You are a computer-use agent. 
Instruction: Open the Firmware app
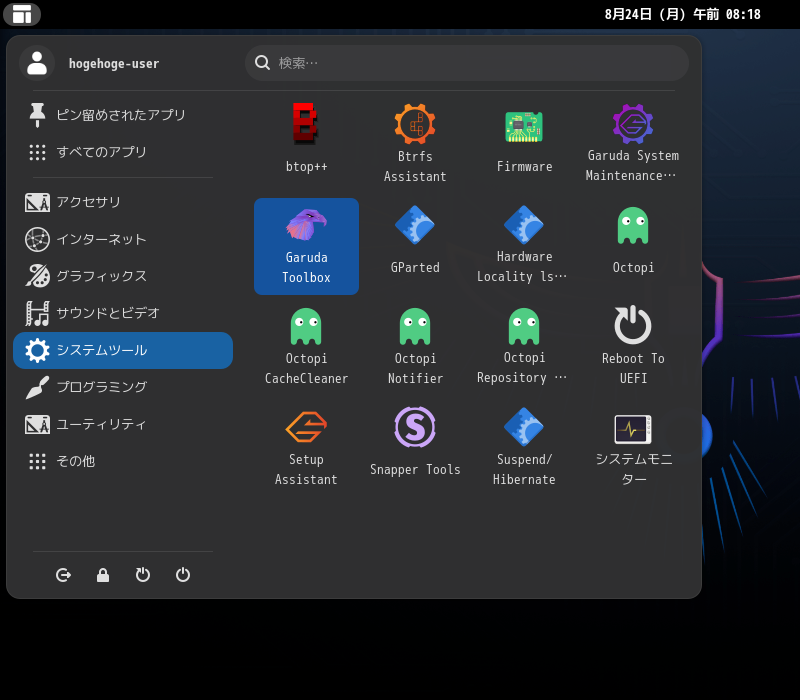524,138
